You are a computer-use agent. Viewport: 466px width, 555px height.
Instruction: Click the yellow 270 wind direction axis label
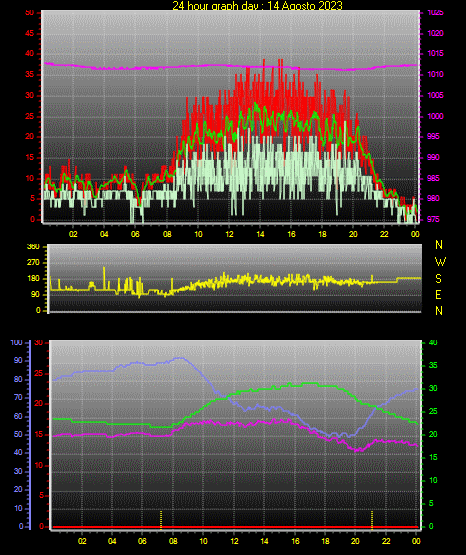pos(33,263)
